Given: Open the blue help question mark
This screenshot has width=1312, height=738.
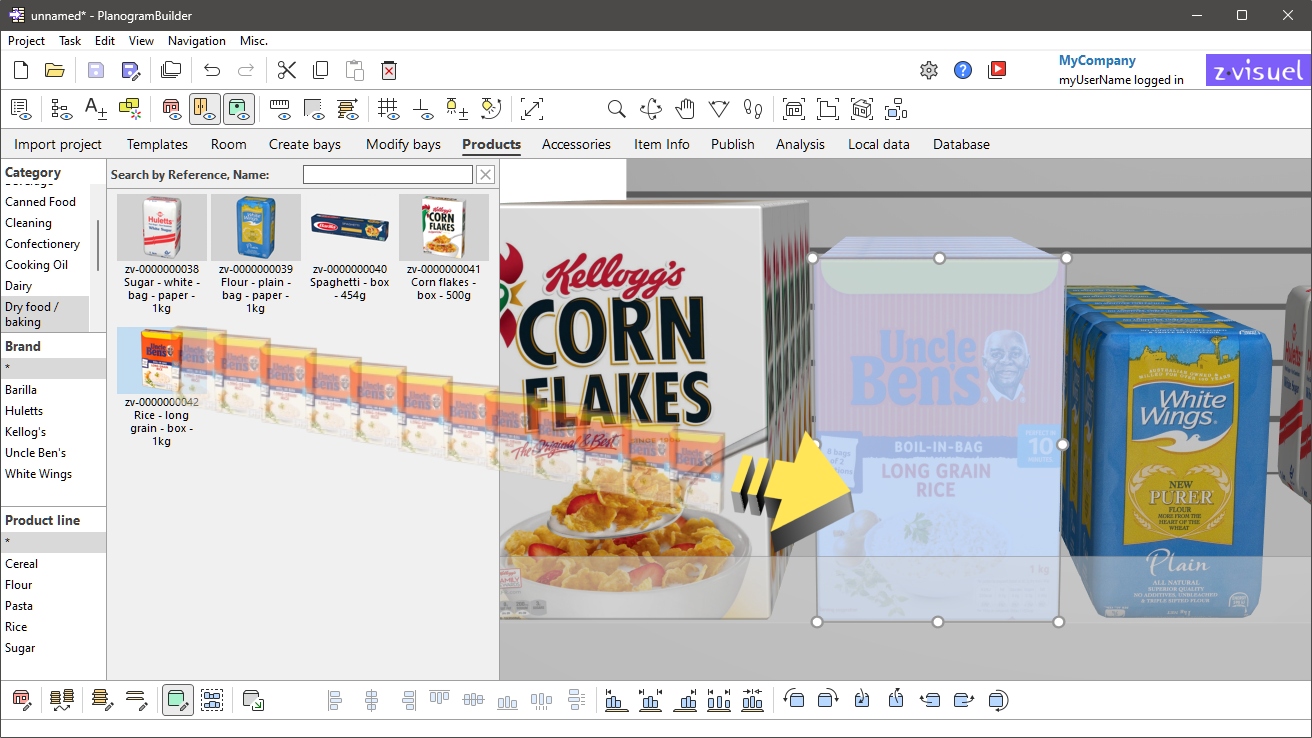Looking at the screenshot, I should 963,70.
